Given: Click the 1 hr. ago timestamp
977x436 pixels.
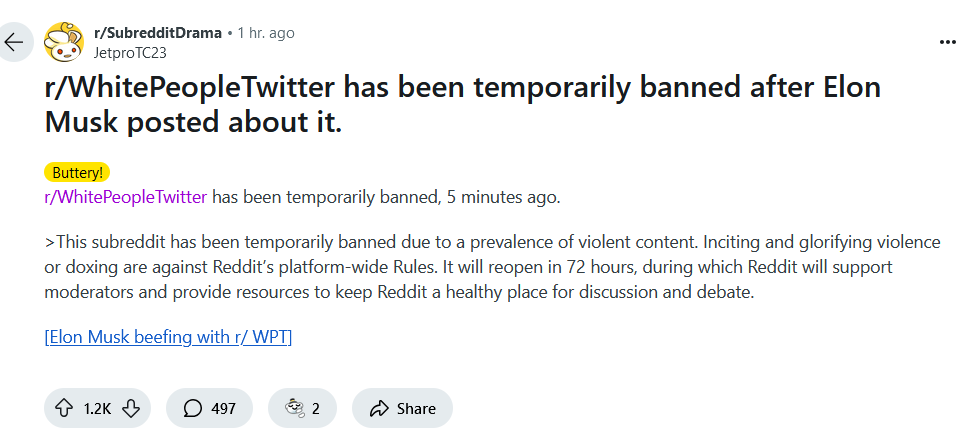Looking at the screenshot, I should [266, 33].
